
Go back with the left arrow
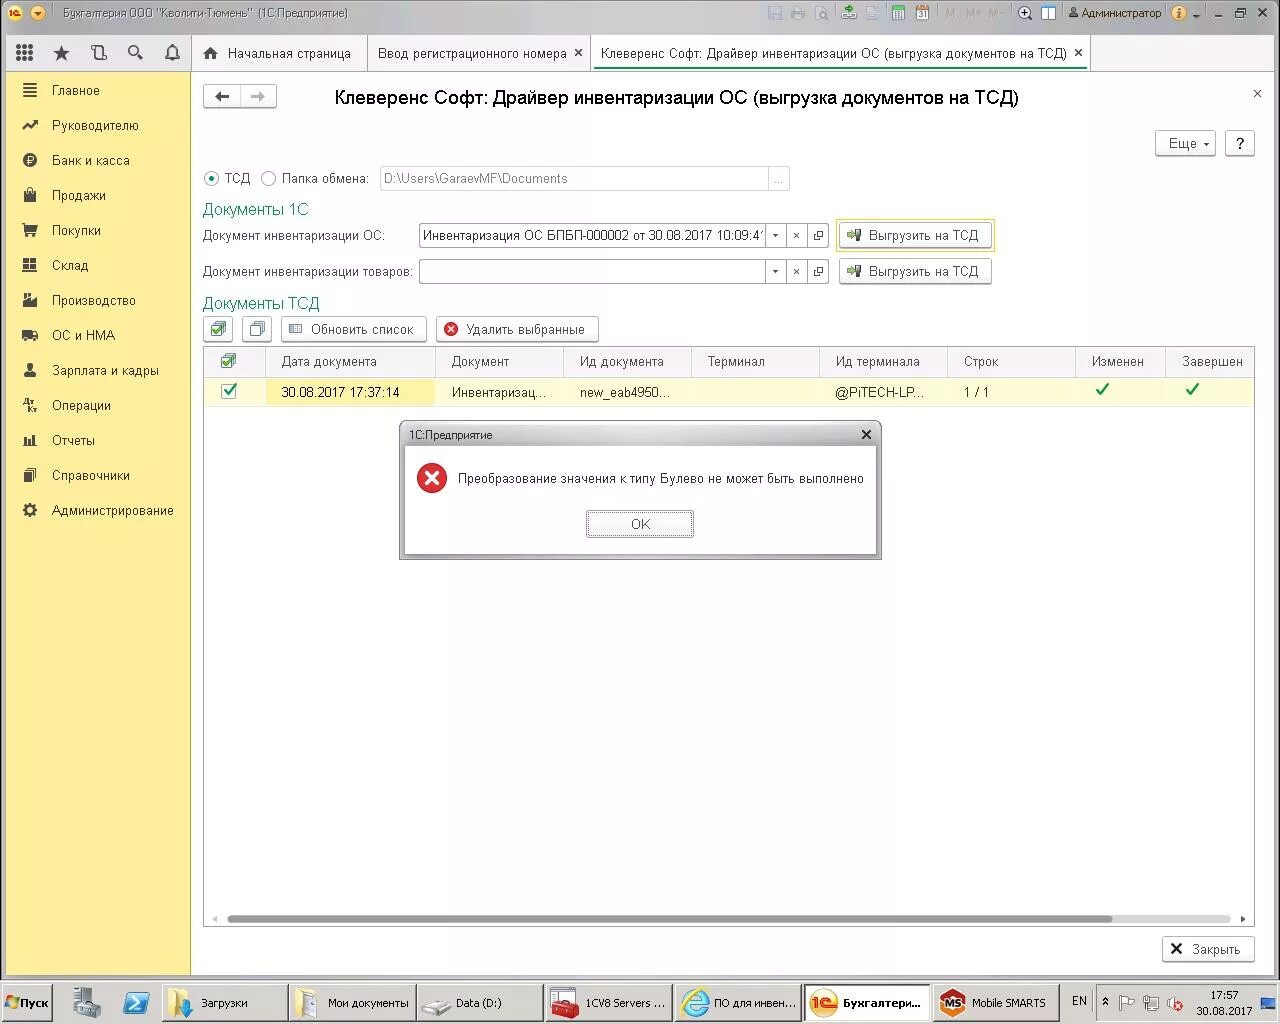(222, 96)
